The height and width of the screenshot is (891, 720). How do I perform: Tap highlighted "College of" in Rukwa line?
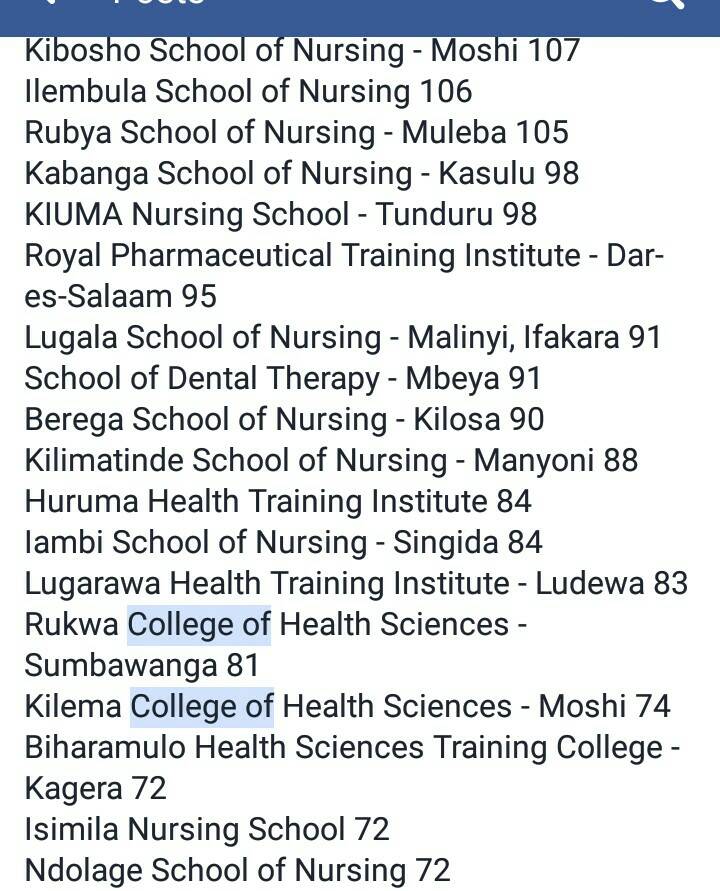click(x=199, y=624)
